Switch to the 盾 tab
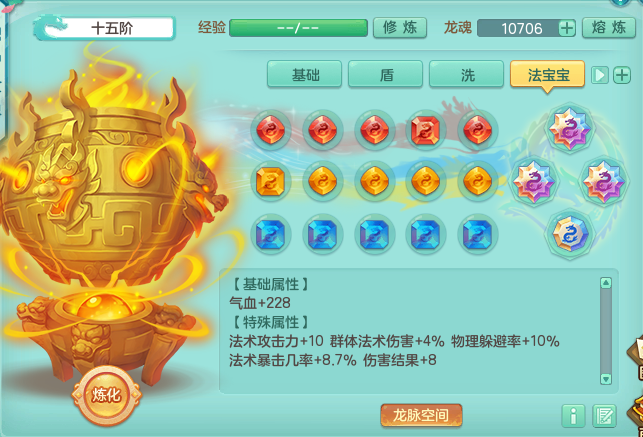 tap(385, 74)
